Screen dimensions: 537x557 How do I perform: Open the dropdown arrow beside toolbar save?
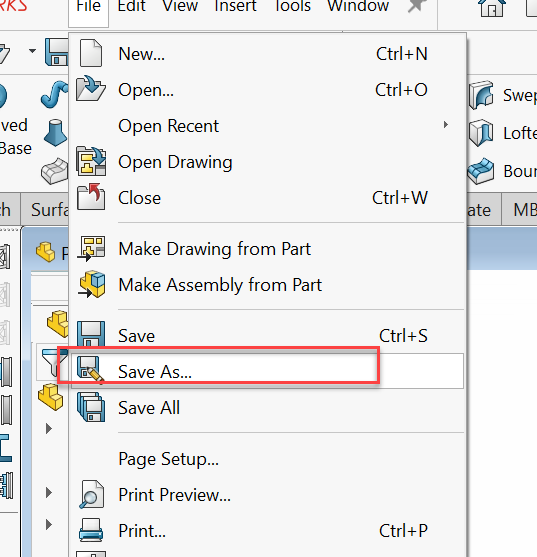pyautogui.click(x=32, y=51)
